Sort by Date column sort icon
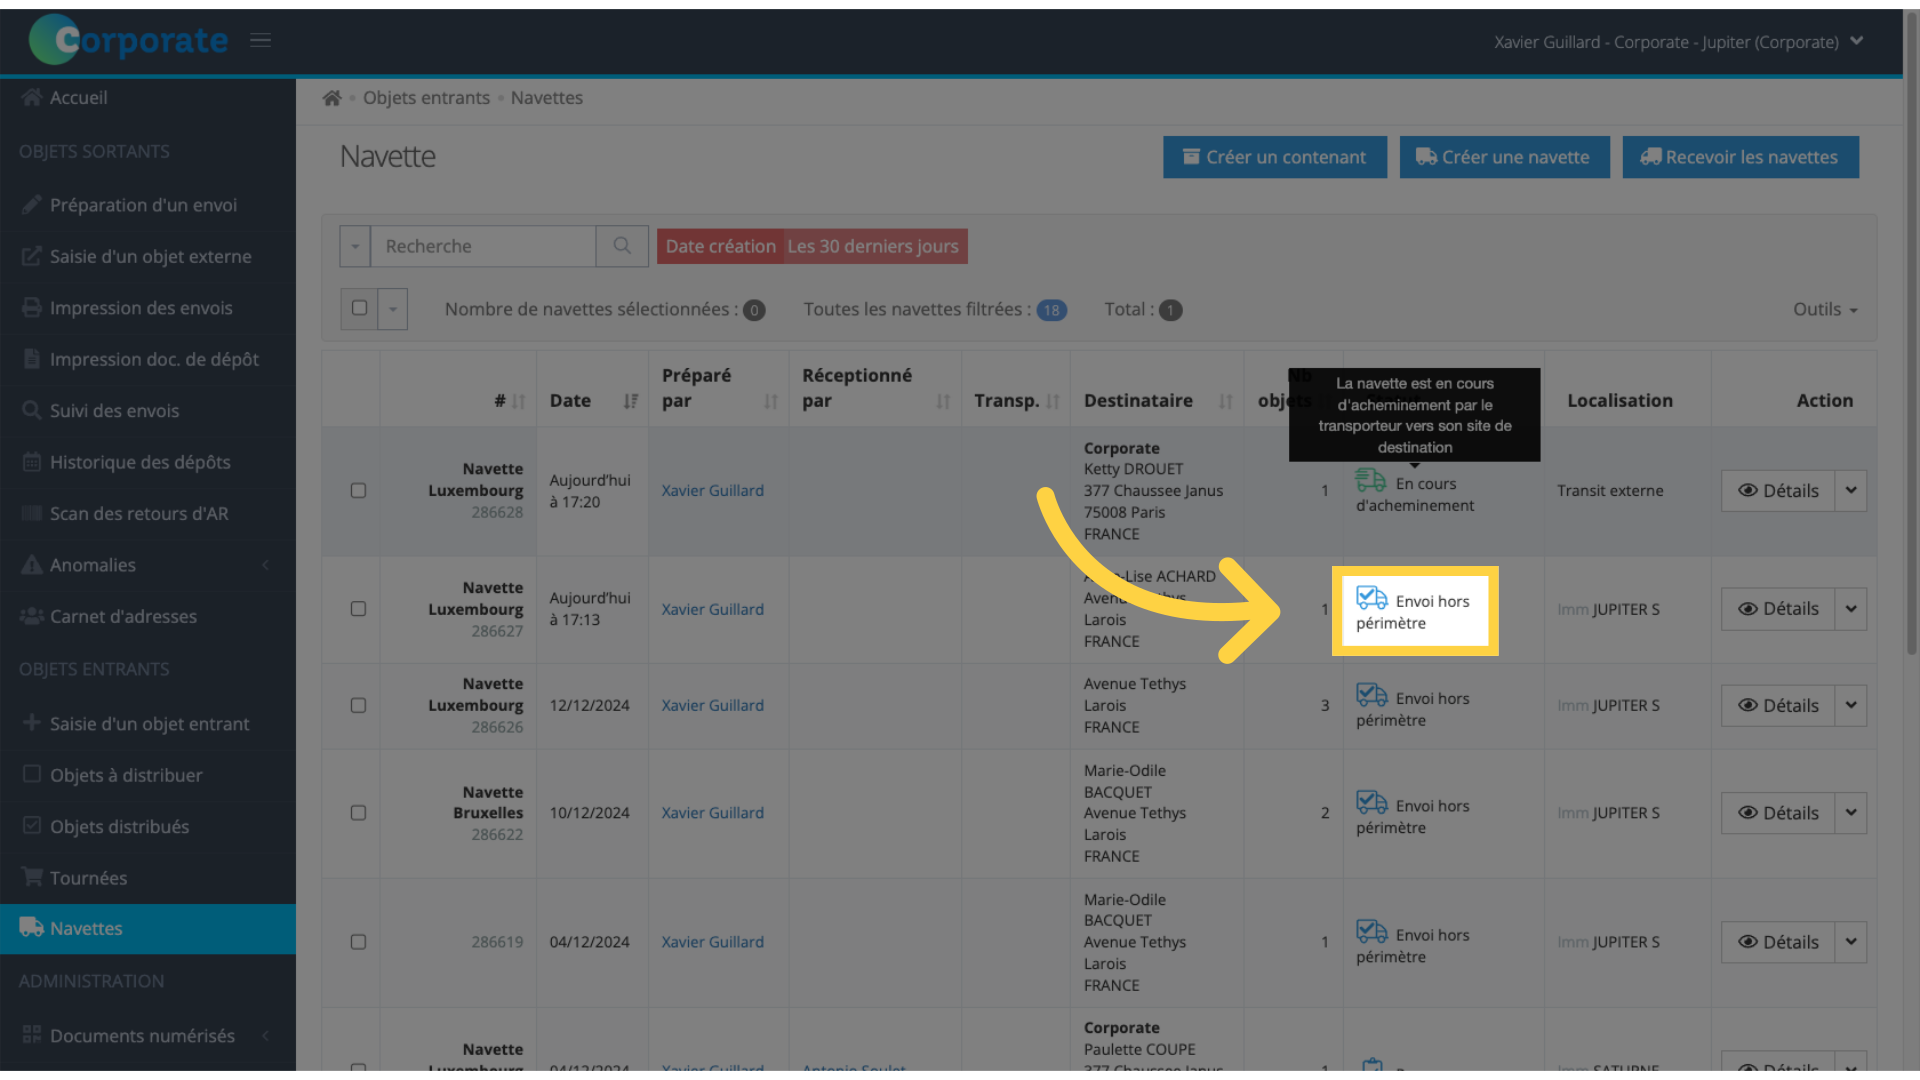The width and height of the screenshot is (1920, 1080). [630, 401]
